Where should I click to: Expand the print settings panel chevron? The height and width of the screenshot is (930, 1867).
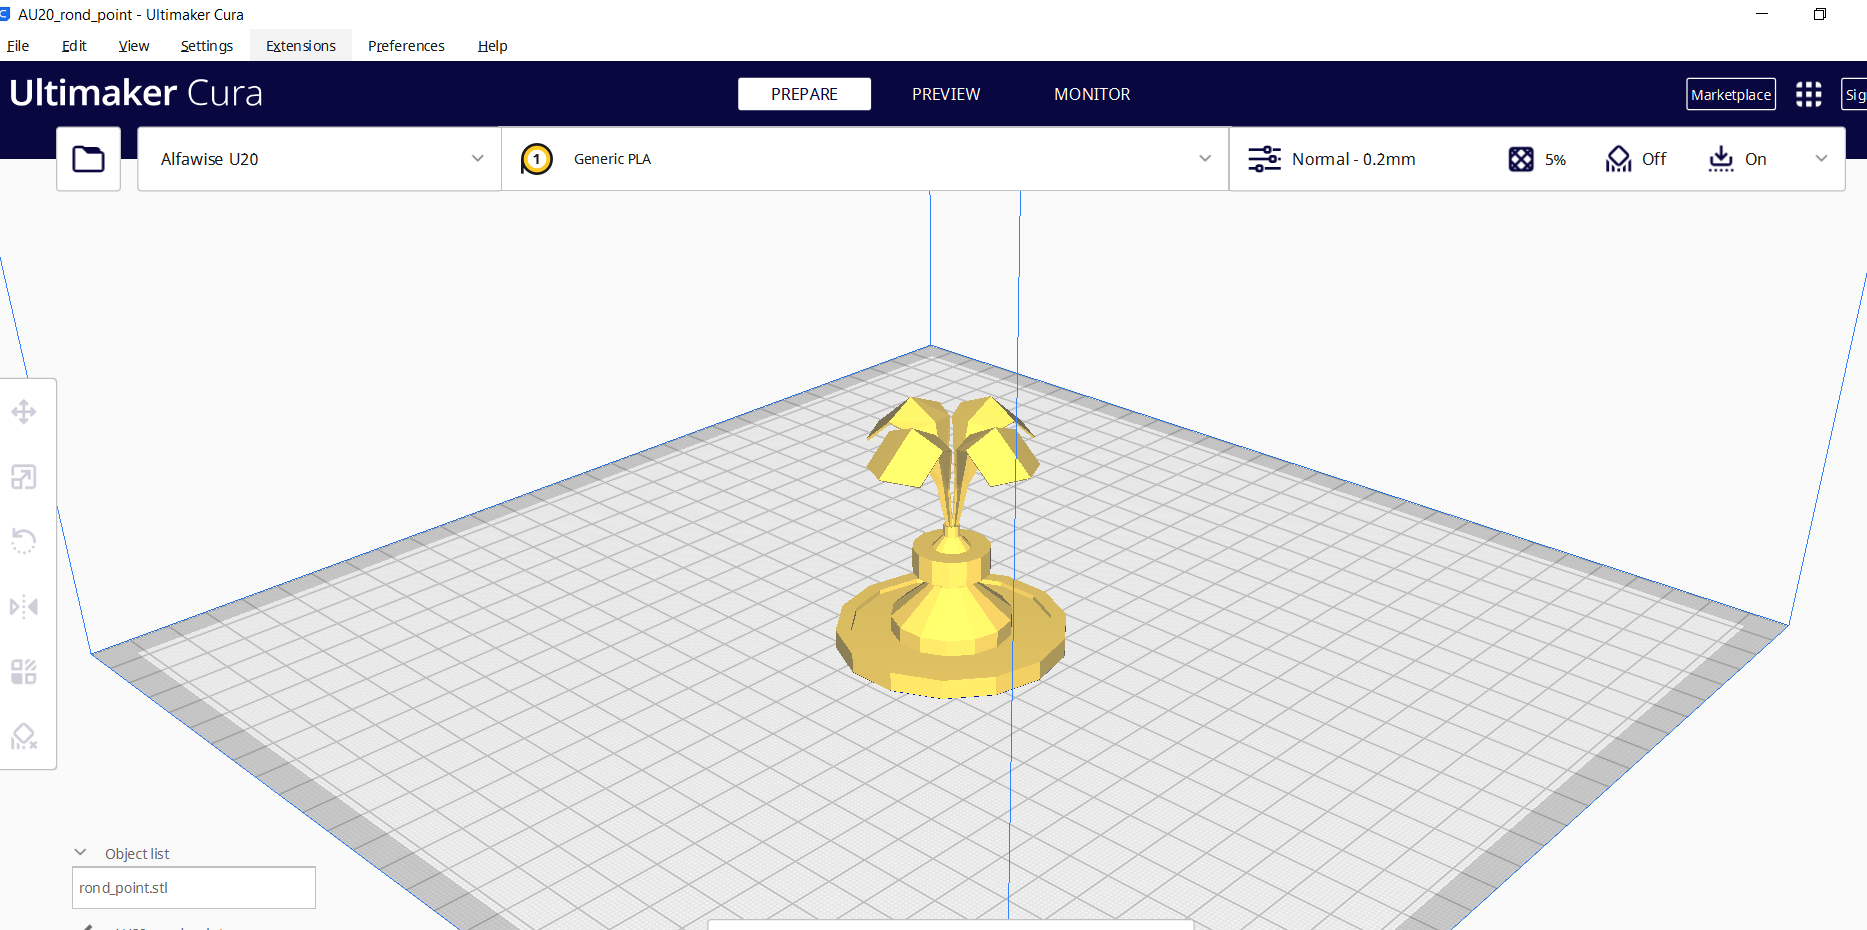(1821, 159)
